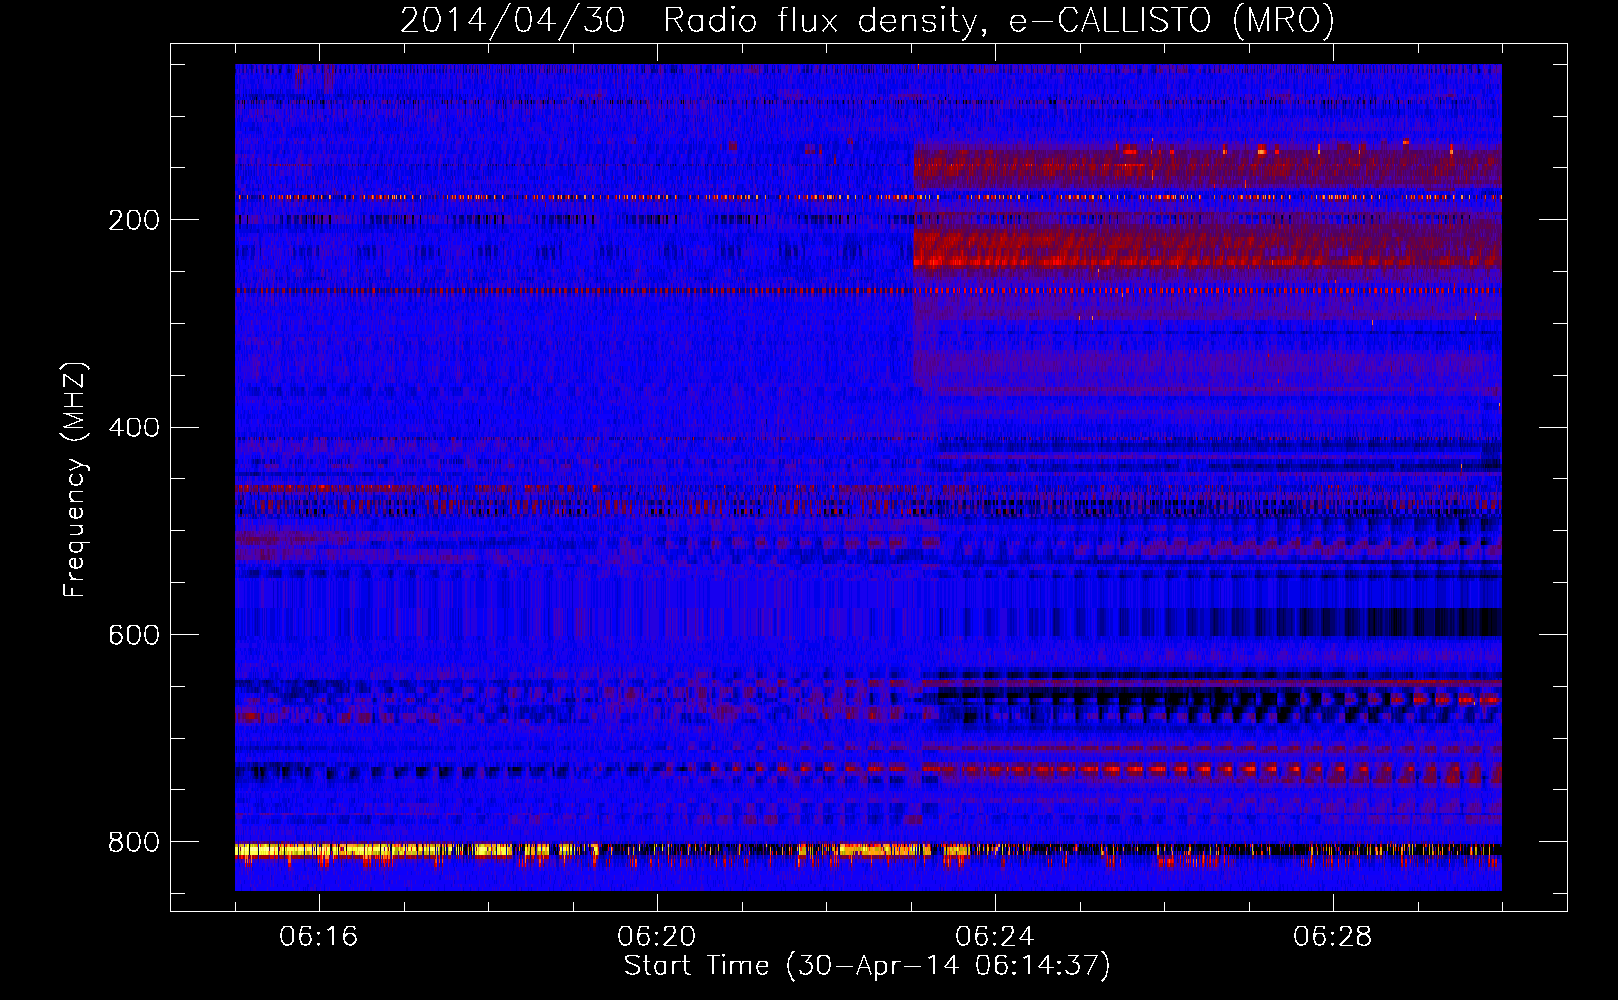Click the 06:28 time tick label
Screen dimensions: 1618x1000
click(1333, 937)
